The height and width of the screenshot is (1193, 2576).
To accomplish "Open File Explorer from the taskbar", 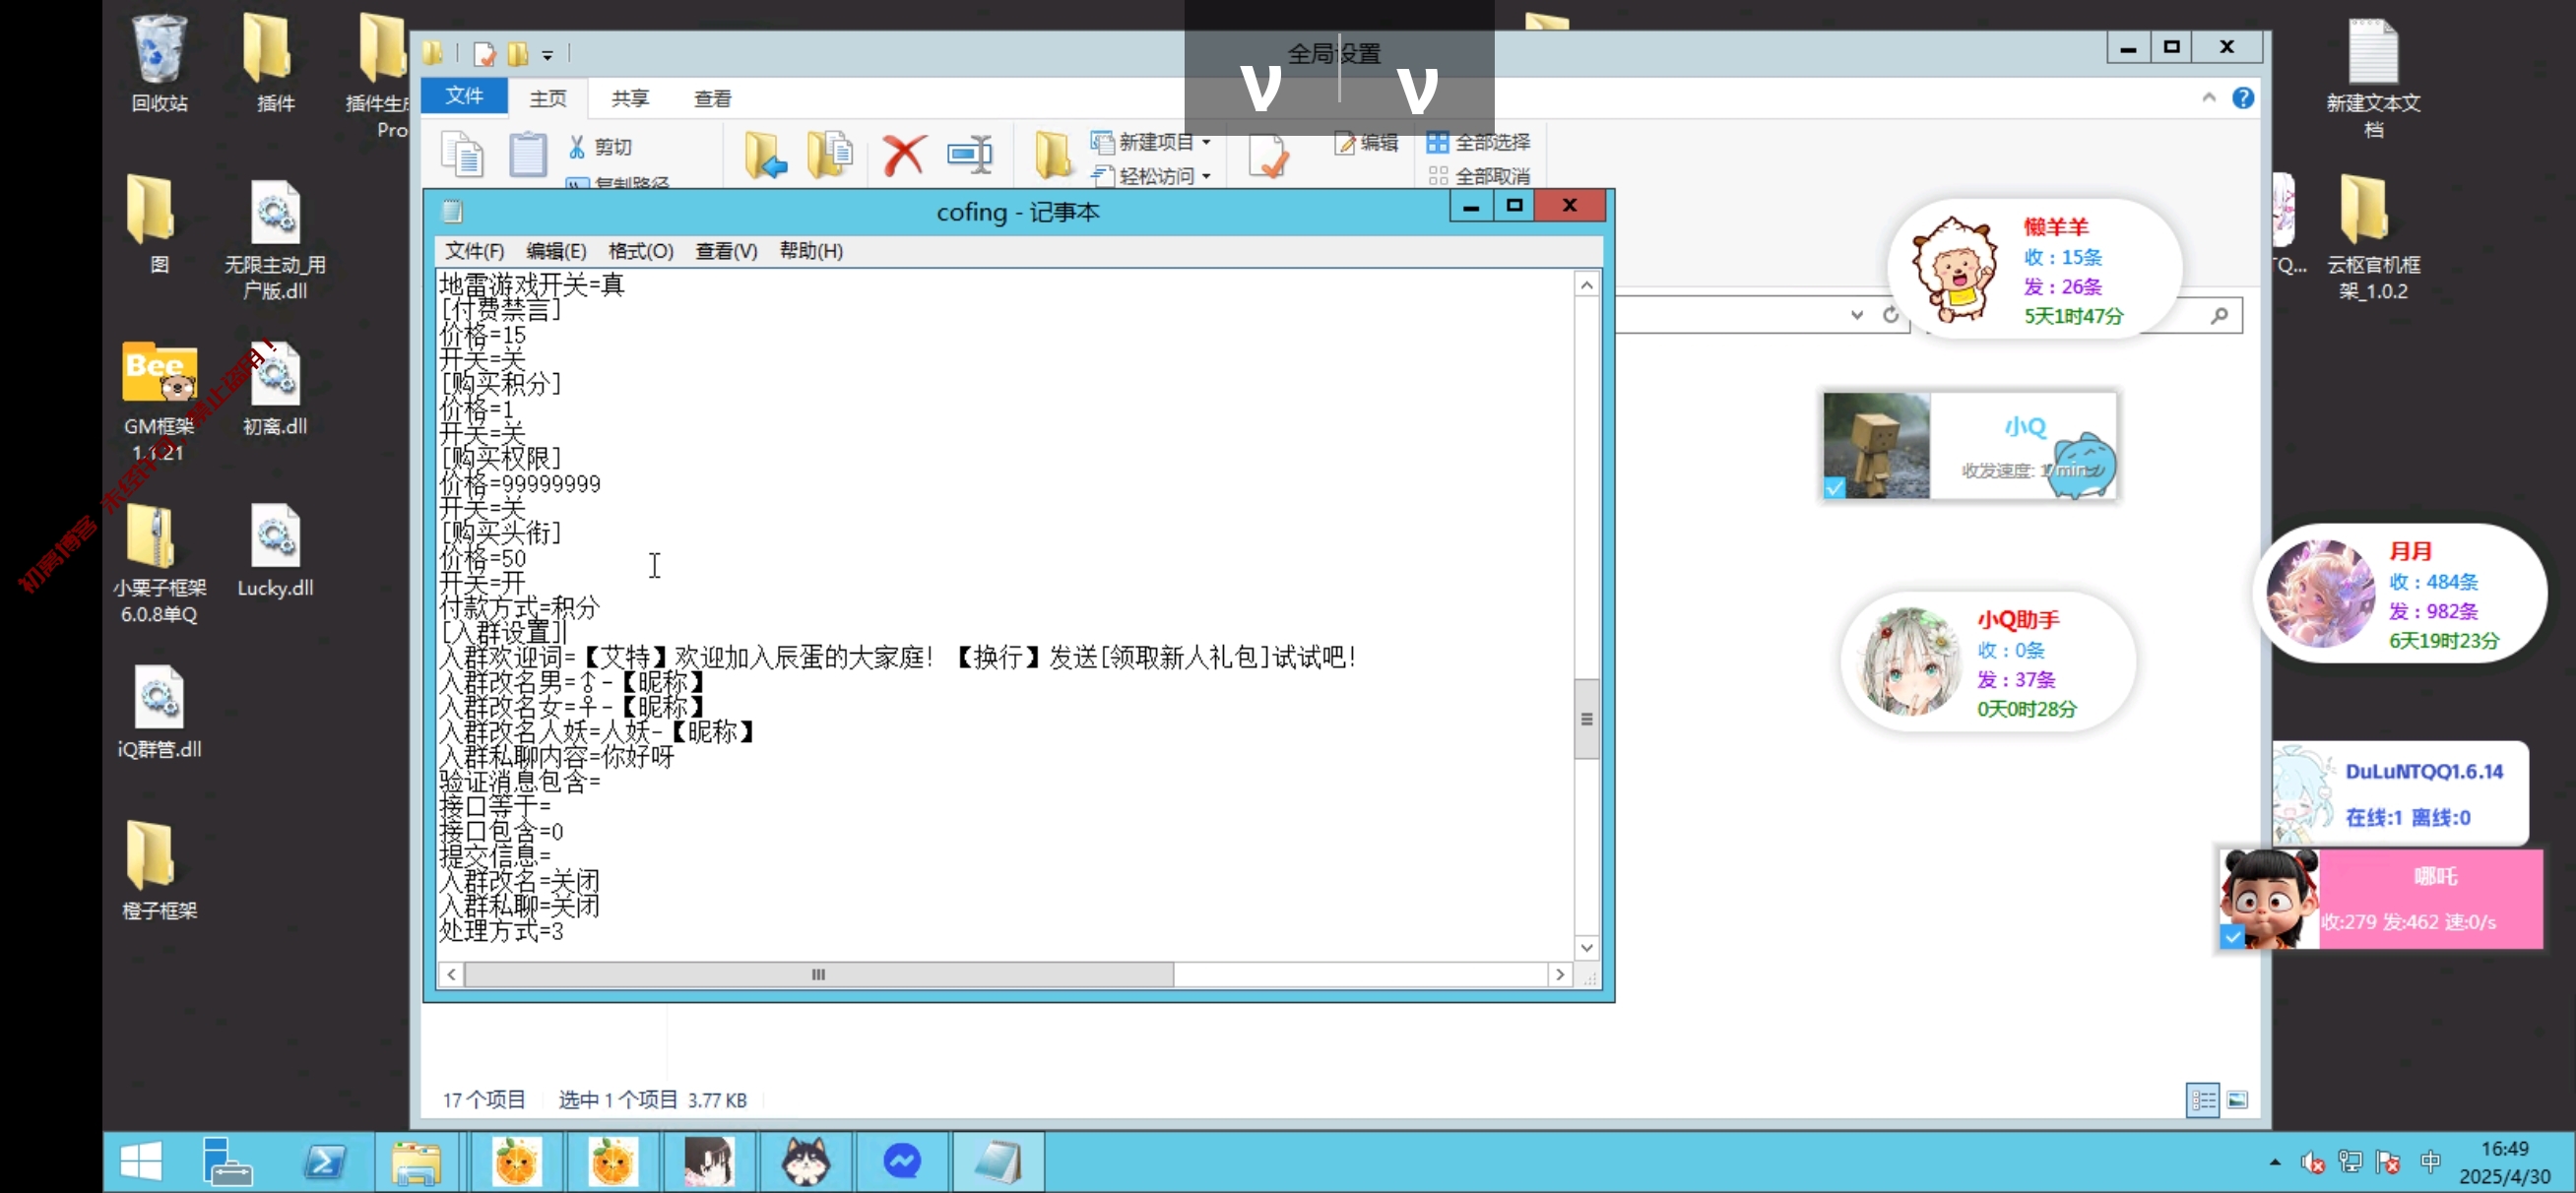I will coord(416,1162).
